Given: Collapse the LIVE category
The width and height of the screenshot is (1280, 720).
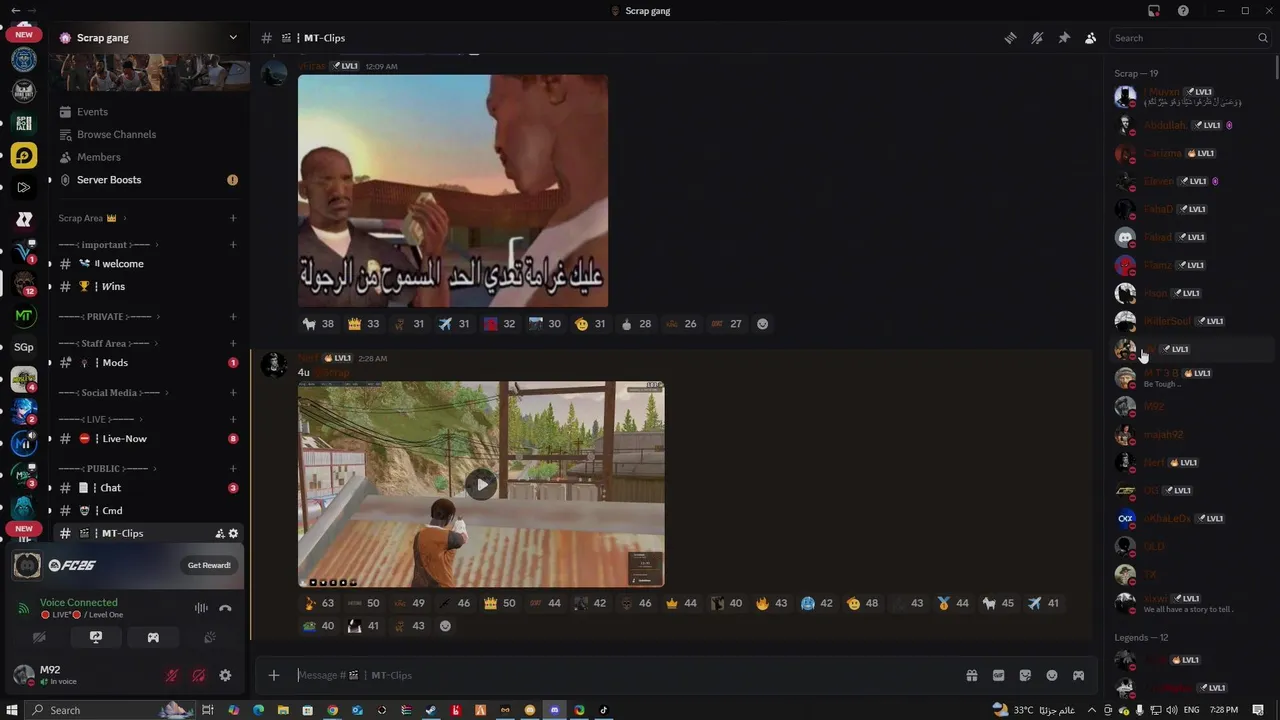Looking at the screenshot, I should click(x=100, y=420).
